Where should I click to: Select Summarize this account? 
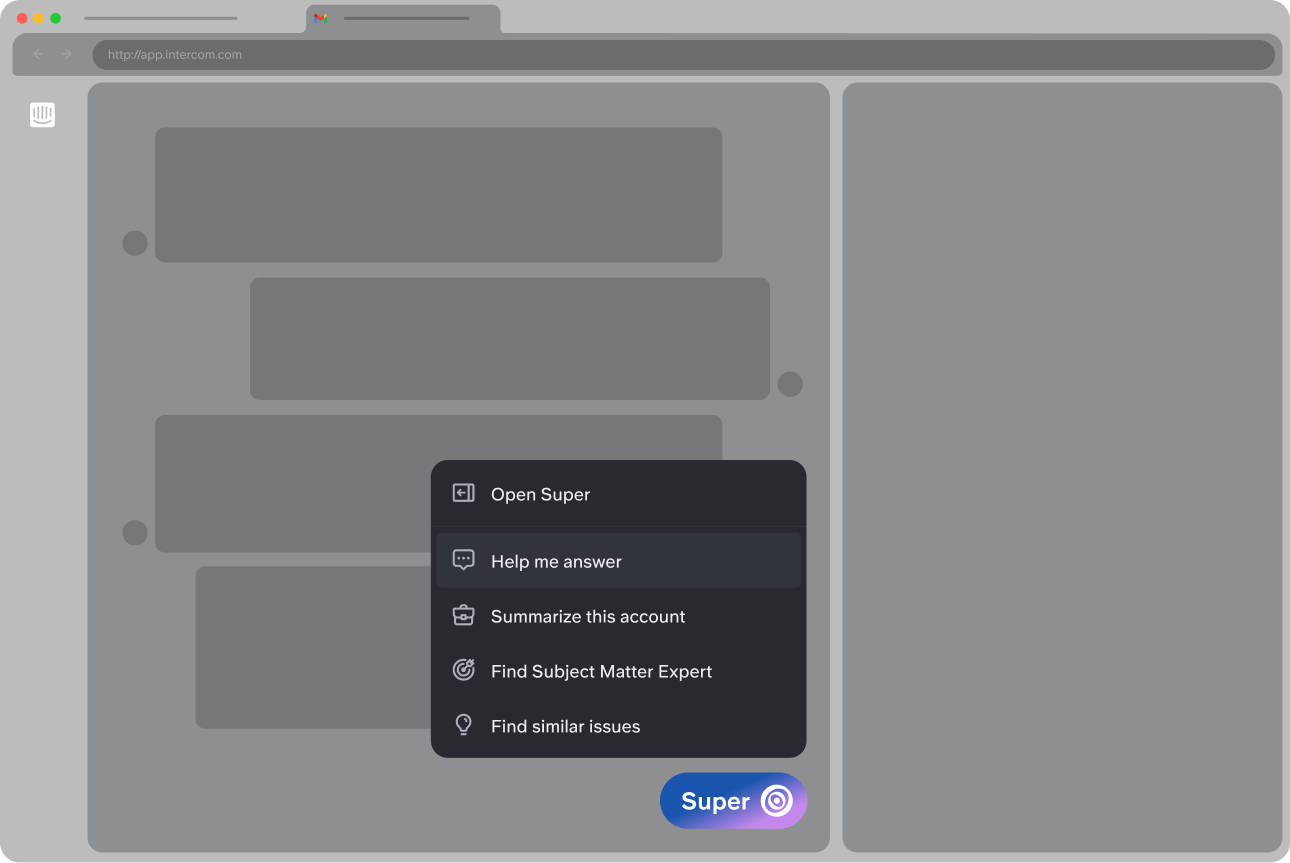[618, 616]
